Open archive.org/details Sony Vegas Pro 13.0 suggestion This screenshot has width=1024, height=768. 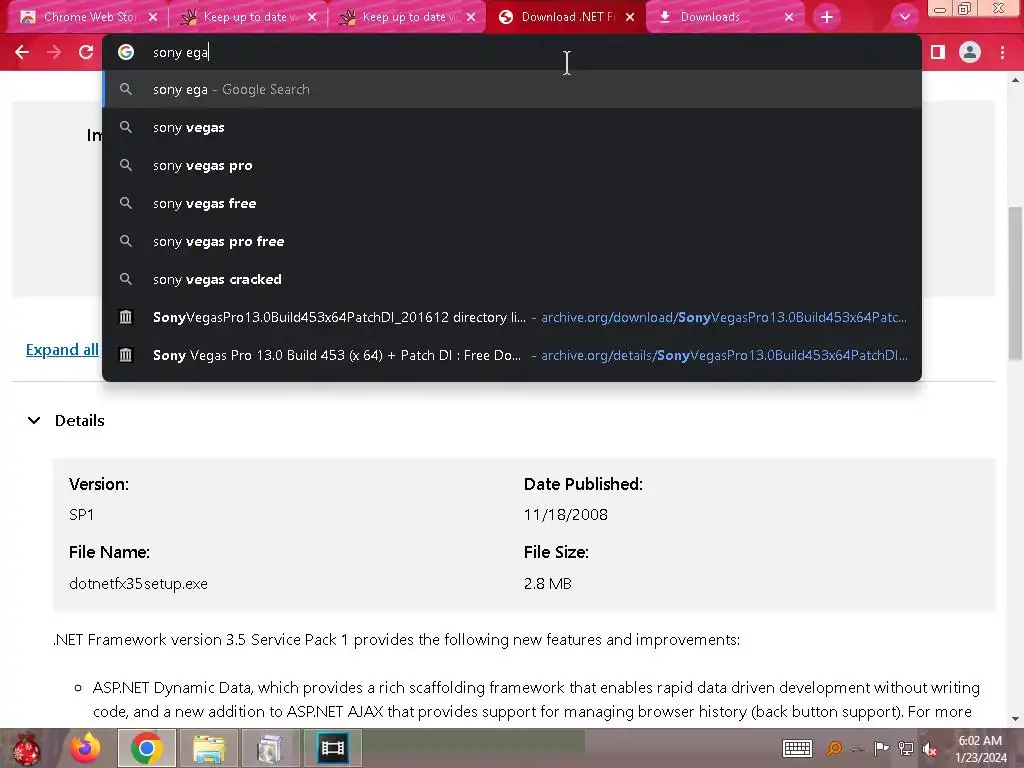coord(512,355)
